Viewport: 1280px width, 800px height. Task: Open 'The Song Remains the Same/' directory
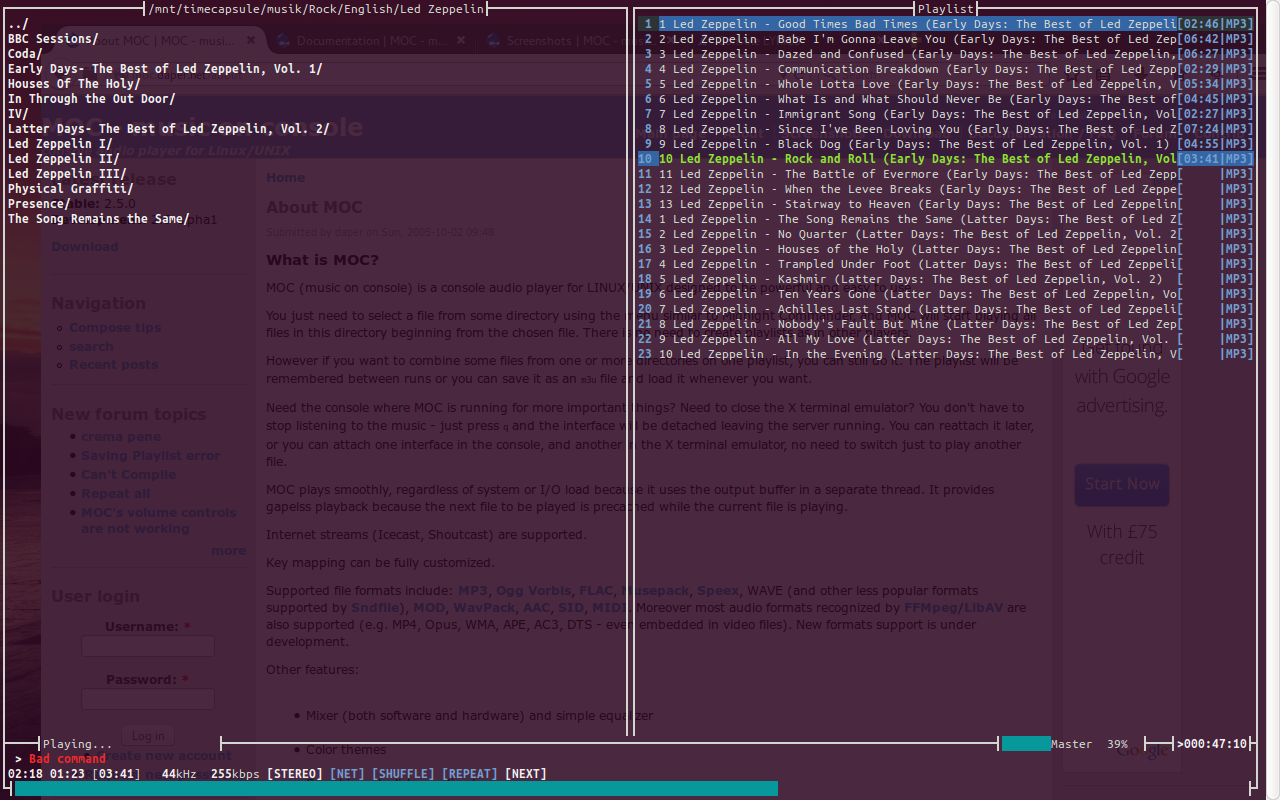99,219
